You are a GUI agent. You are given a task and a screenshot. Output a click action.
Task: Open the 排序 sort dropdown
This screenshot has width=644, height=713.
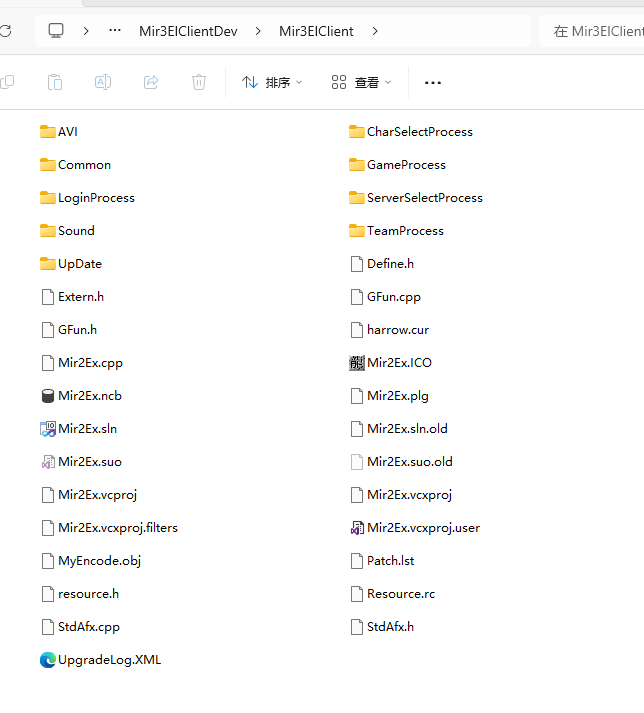point(272,82)
